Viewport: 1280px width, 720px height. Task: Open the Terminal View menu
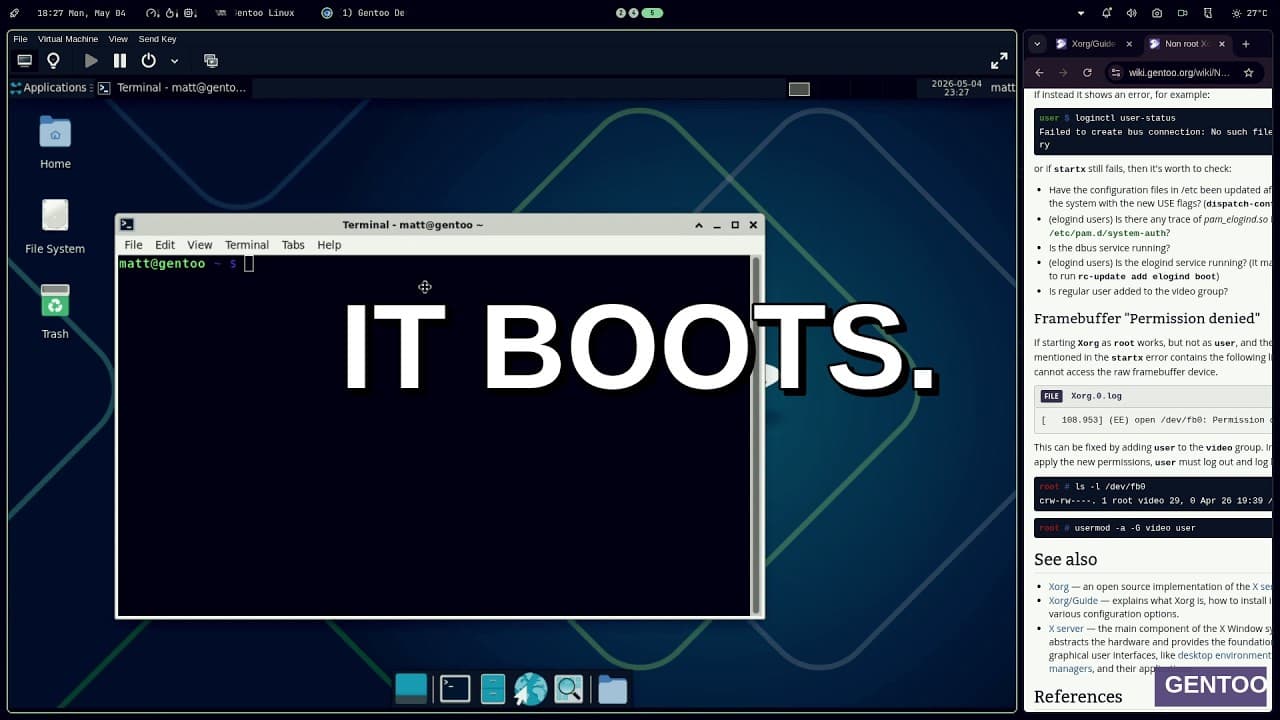click(200, 245)
